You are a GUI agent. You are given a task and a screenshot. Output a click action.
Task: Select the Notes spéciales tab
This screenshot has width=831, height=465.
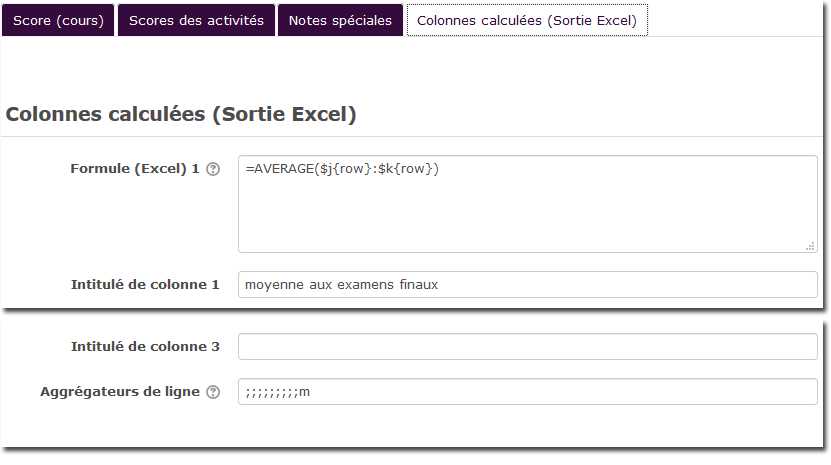(340, 20)
